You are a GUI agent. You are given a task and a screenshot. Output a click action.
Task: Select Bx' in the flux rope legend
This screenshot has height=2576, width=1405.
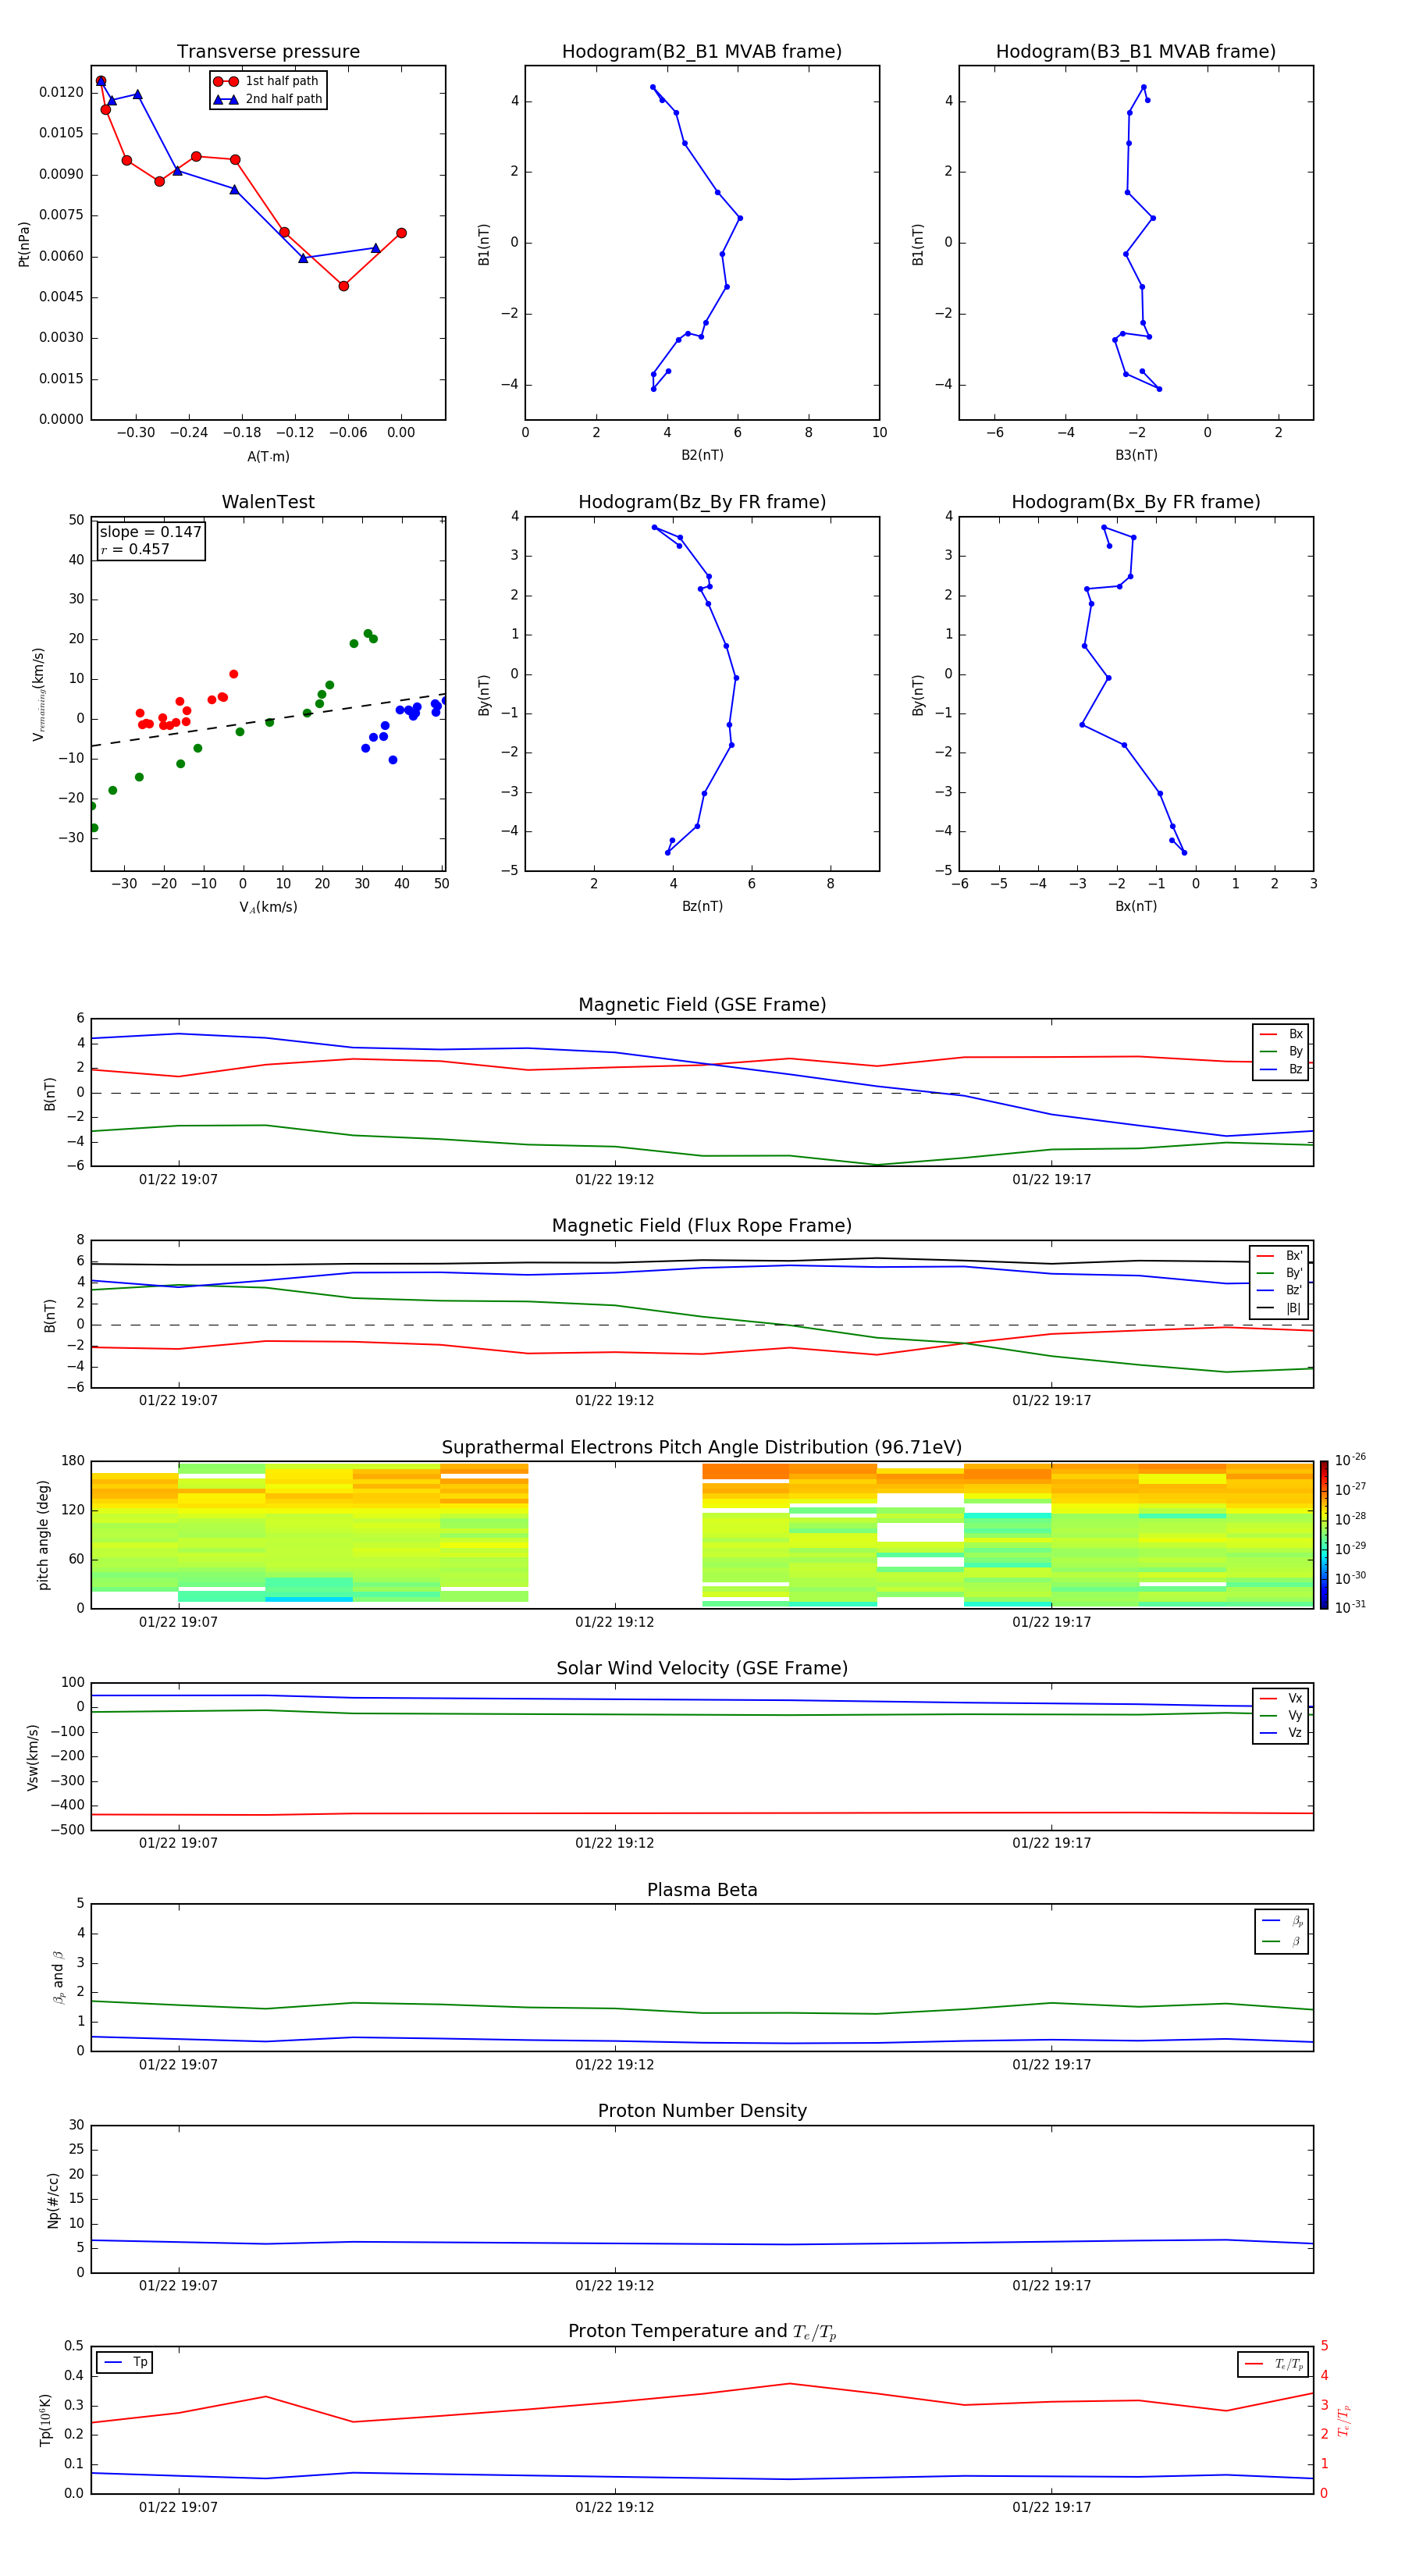[x=1280, y=1256]
